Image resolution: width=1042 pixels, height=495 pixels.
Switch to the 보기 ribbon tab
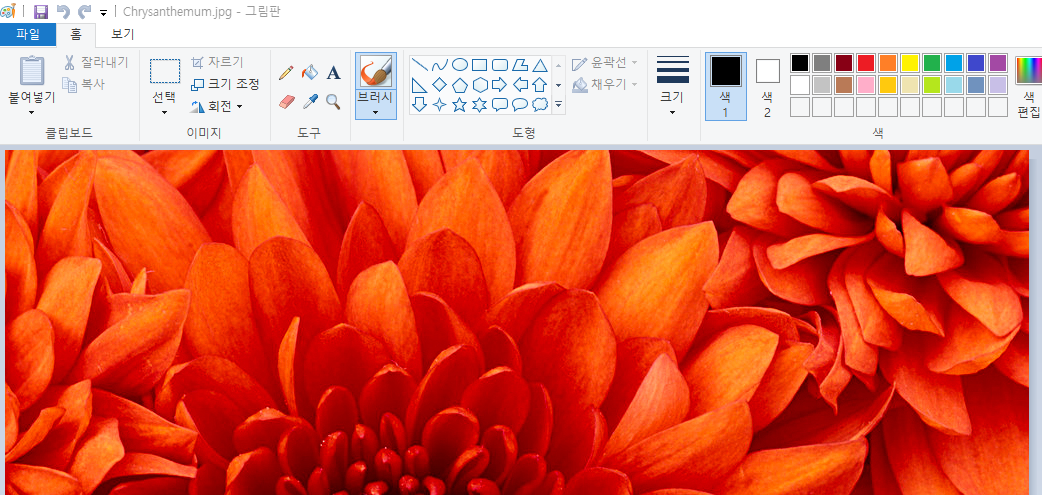click(123, 35)
